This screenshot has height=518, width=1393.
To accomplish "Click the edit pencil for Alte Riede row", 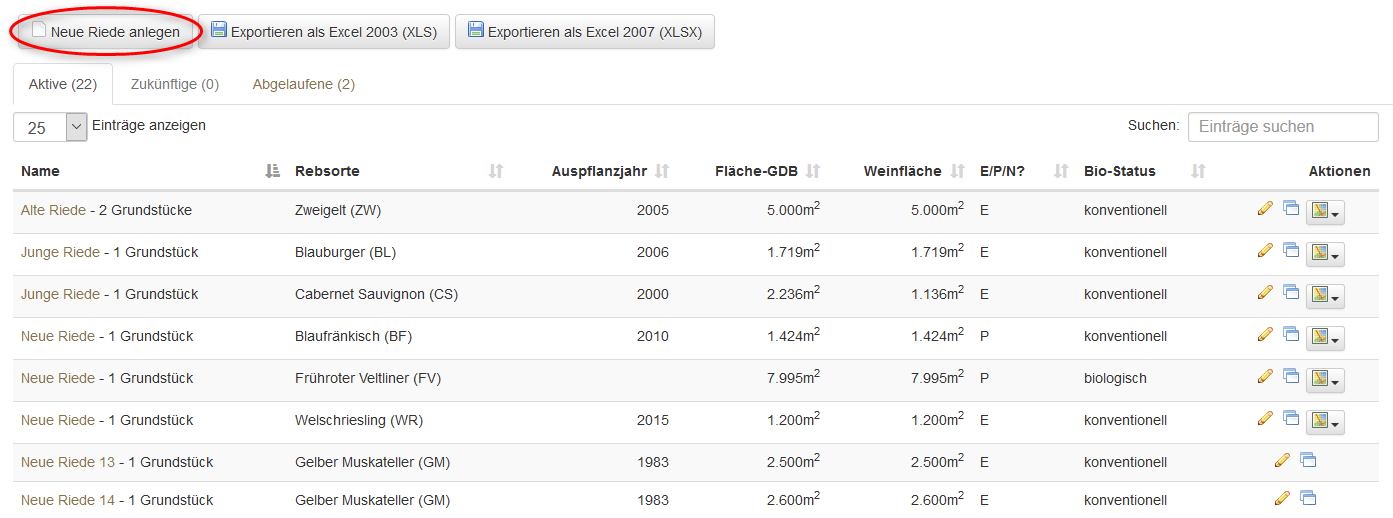I will 1265,209.
